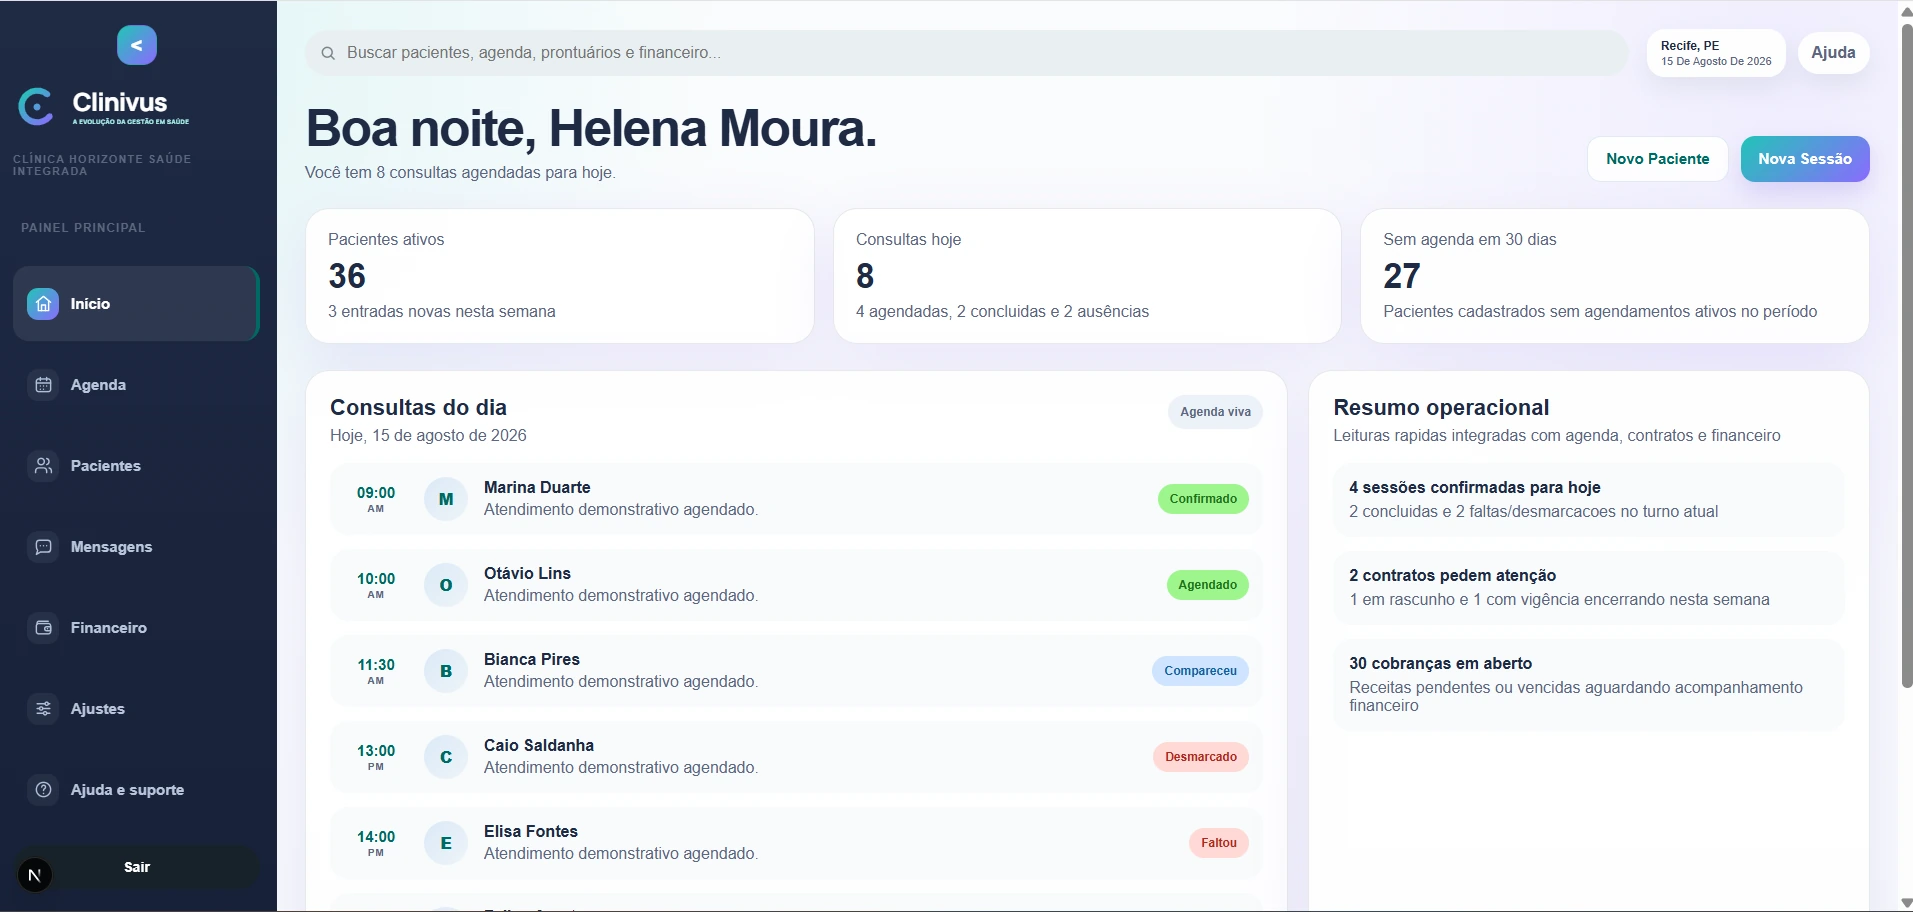Viewport: 1913px width, 912px height.
Task: Click the Financeiro wallet icon
Action: tap(43, 628)
